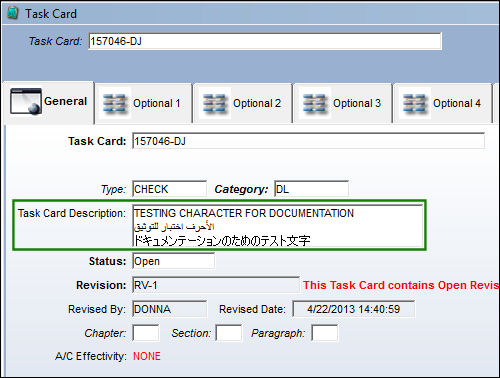Click the bold Status label
This screenshot has height=378, width=500.
(107, 261)
